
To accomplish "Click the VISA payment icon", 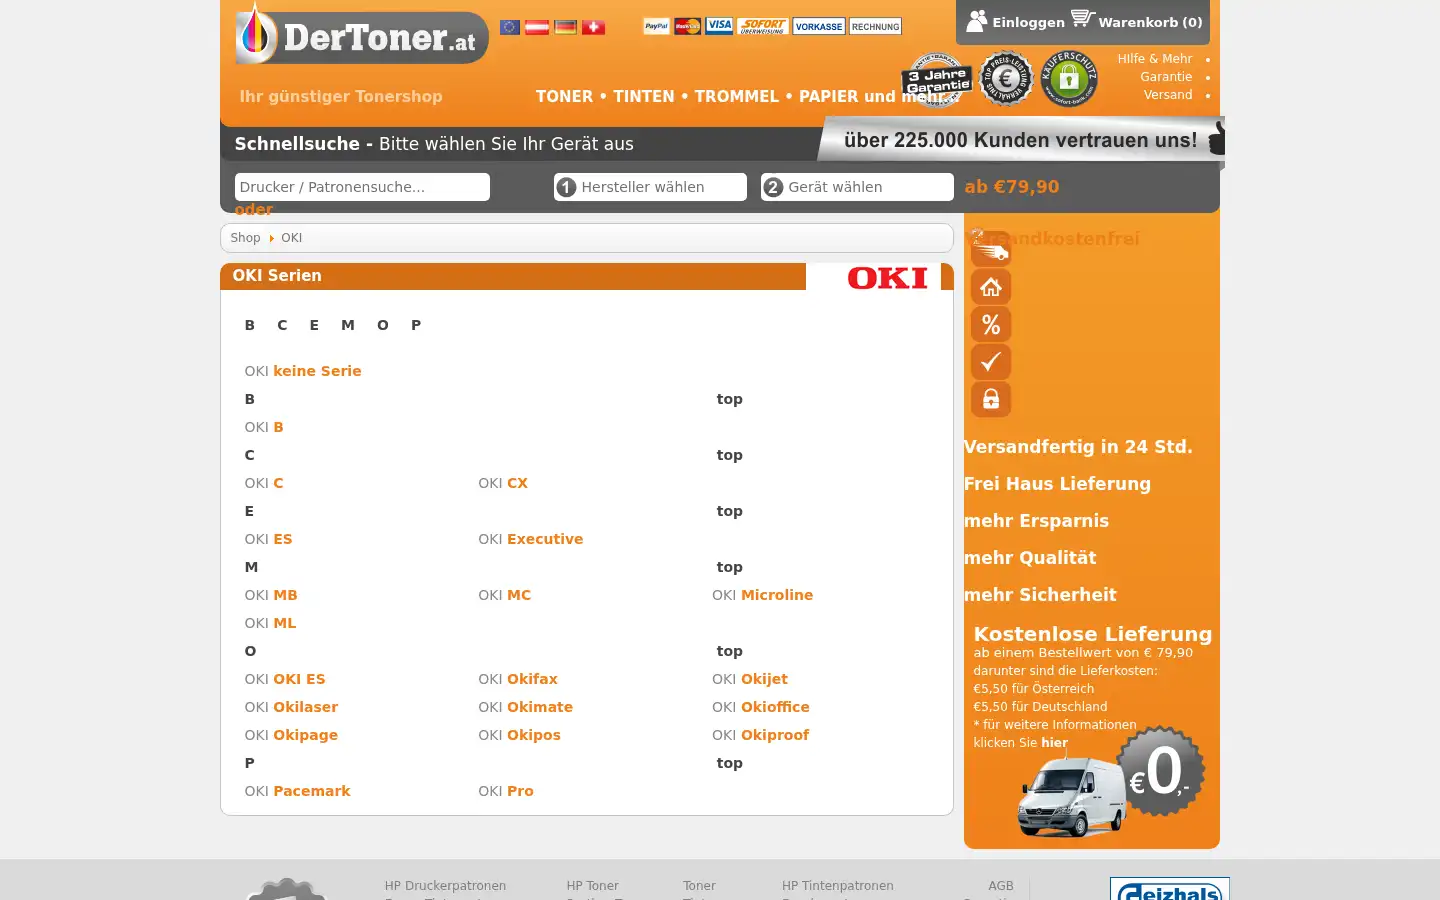I will (x=719, y=26).
